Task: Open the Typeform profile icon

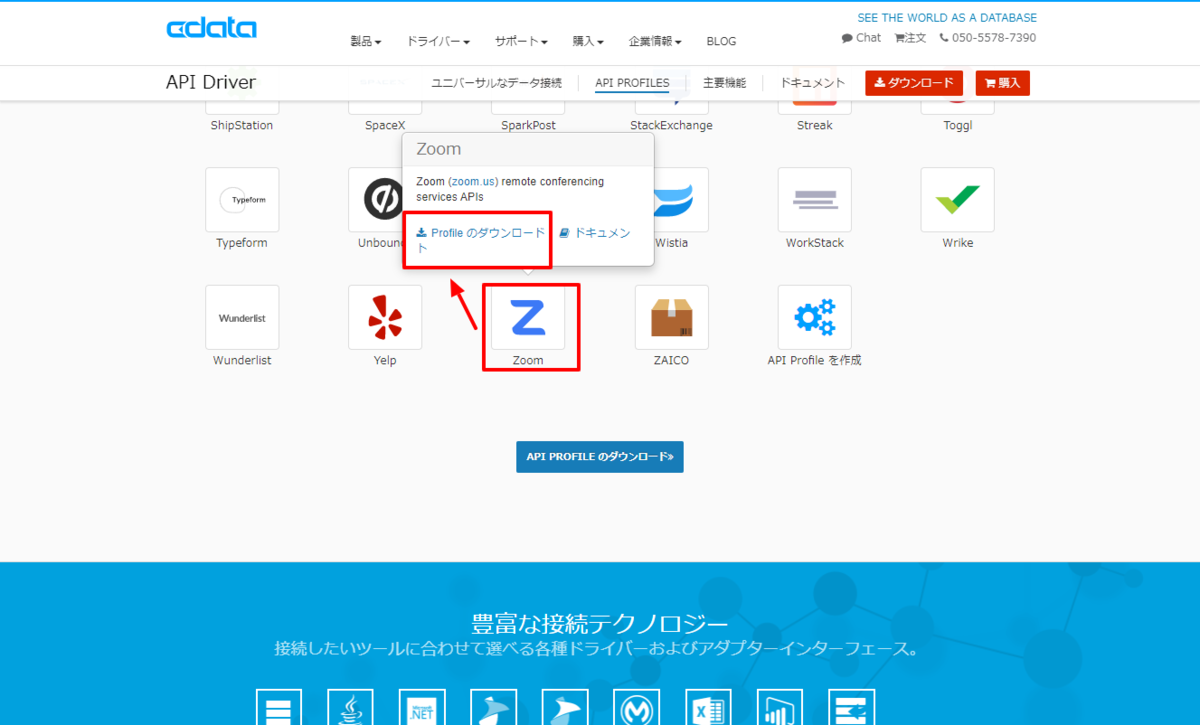Action: (x=242, y=200)
